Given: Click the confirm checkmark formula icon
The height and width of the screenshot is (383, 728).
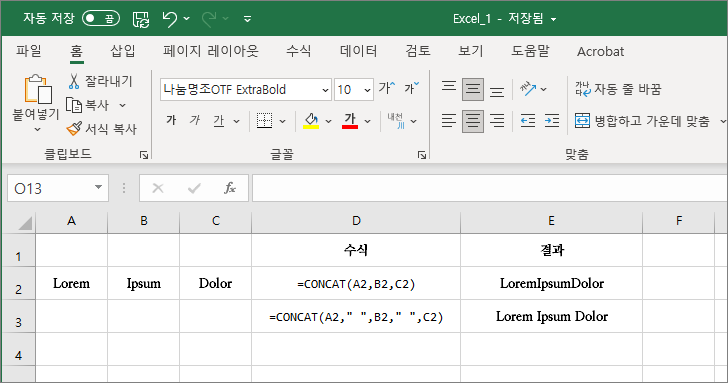Looking at the screenshot, I should pyautogui.click(x=194, y=188).
